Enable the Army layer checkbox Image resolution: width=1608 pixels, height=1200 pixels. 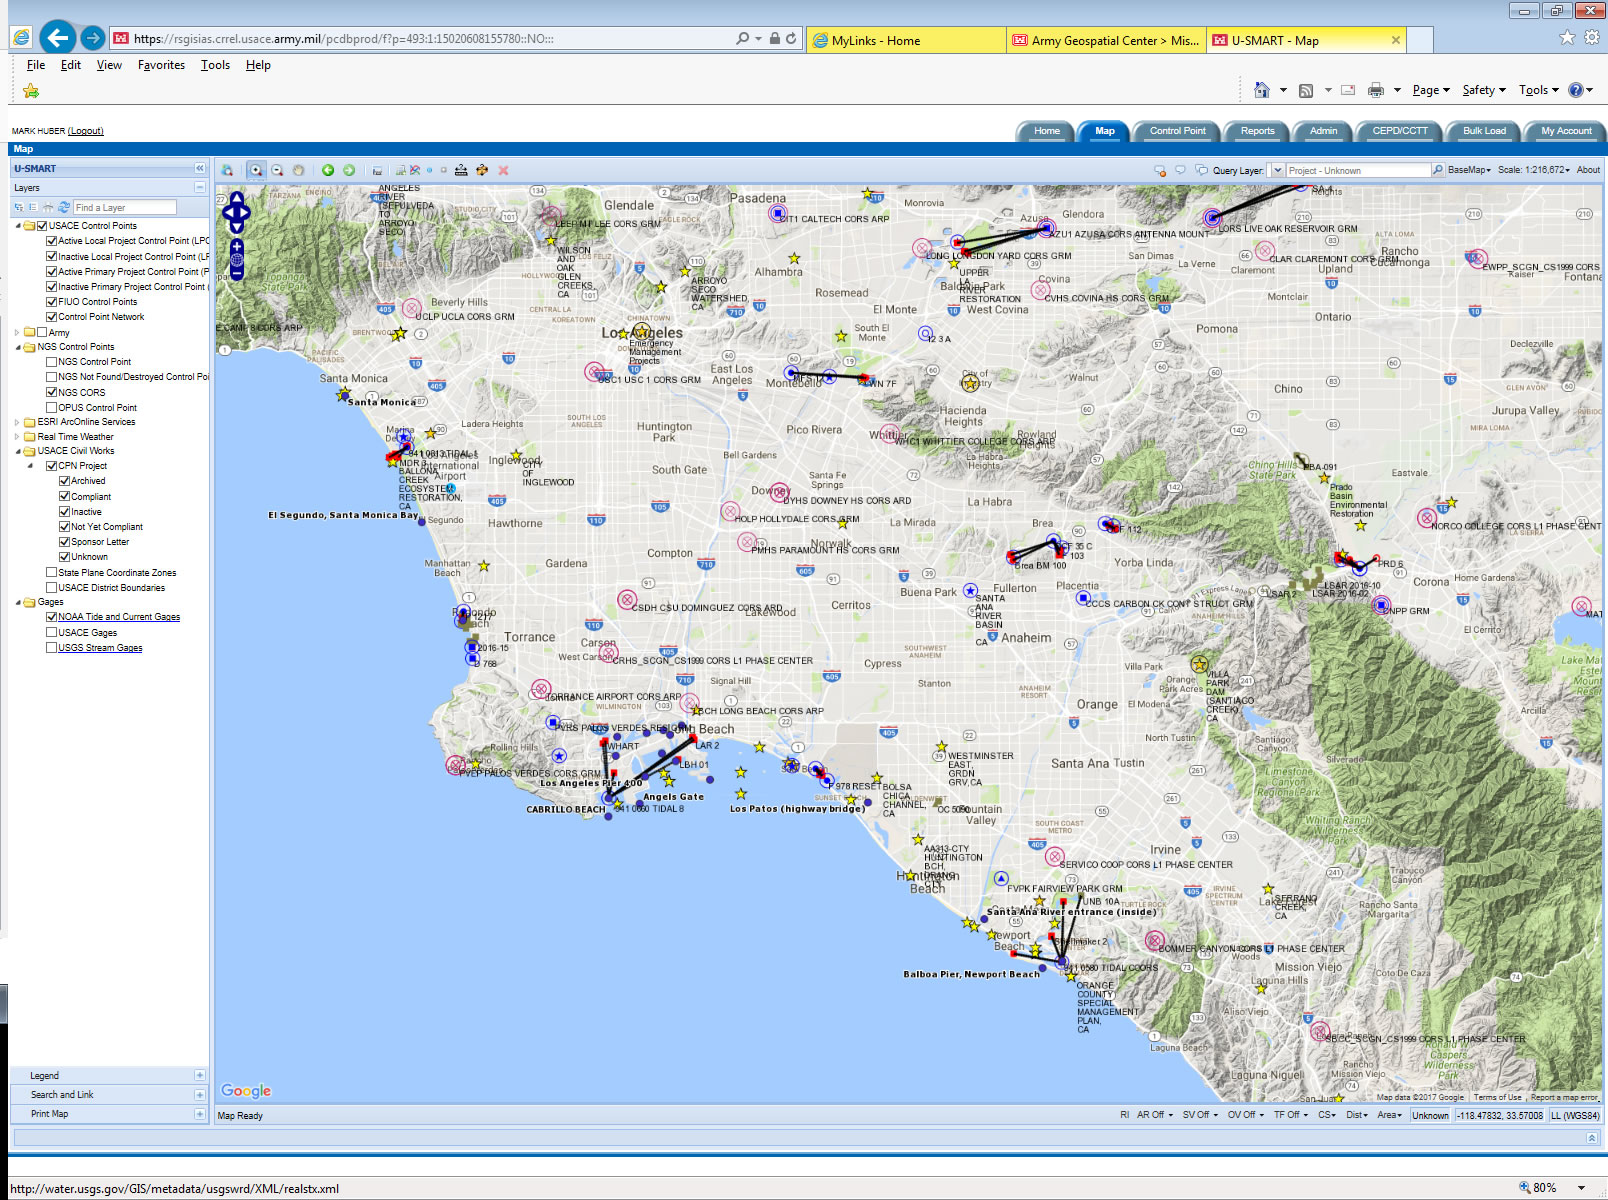point(42,332)
